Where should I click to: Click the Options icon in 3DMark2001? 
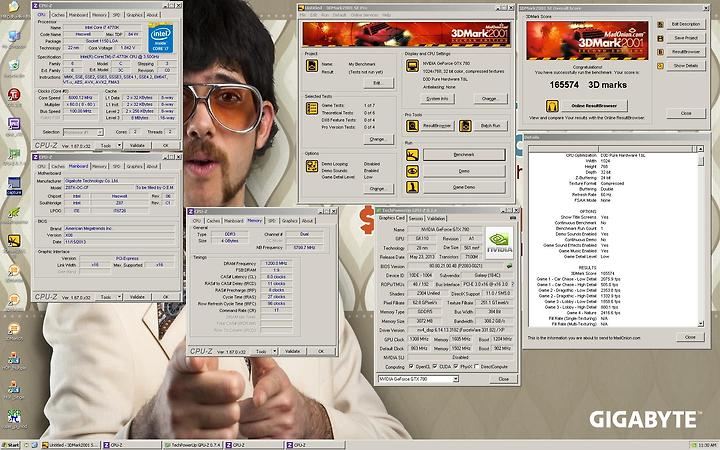click(312, 166)
